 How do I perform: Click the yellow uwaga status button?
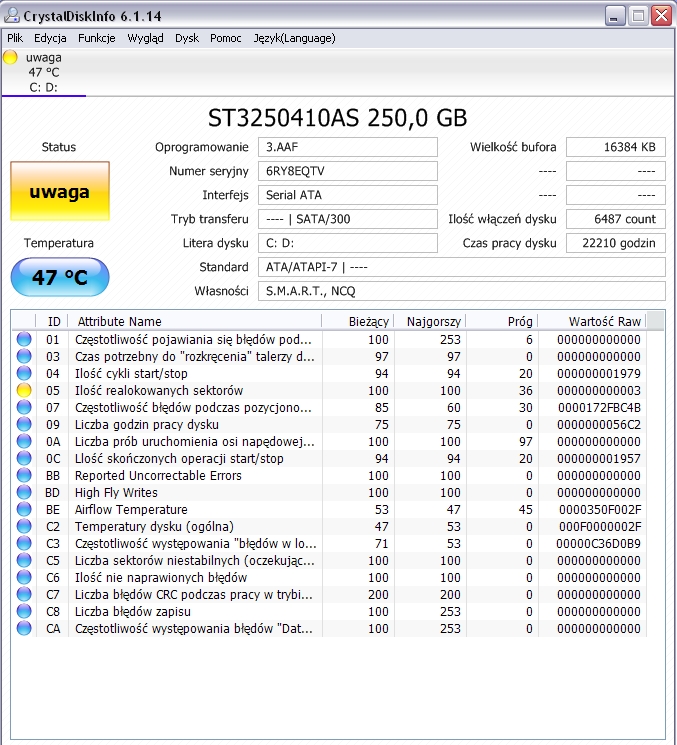point(60,191)
